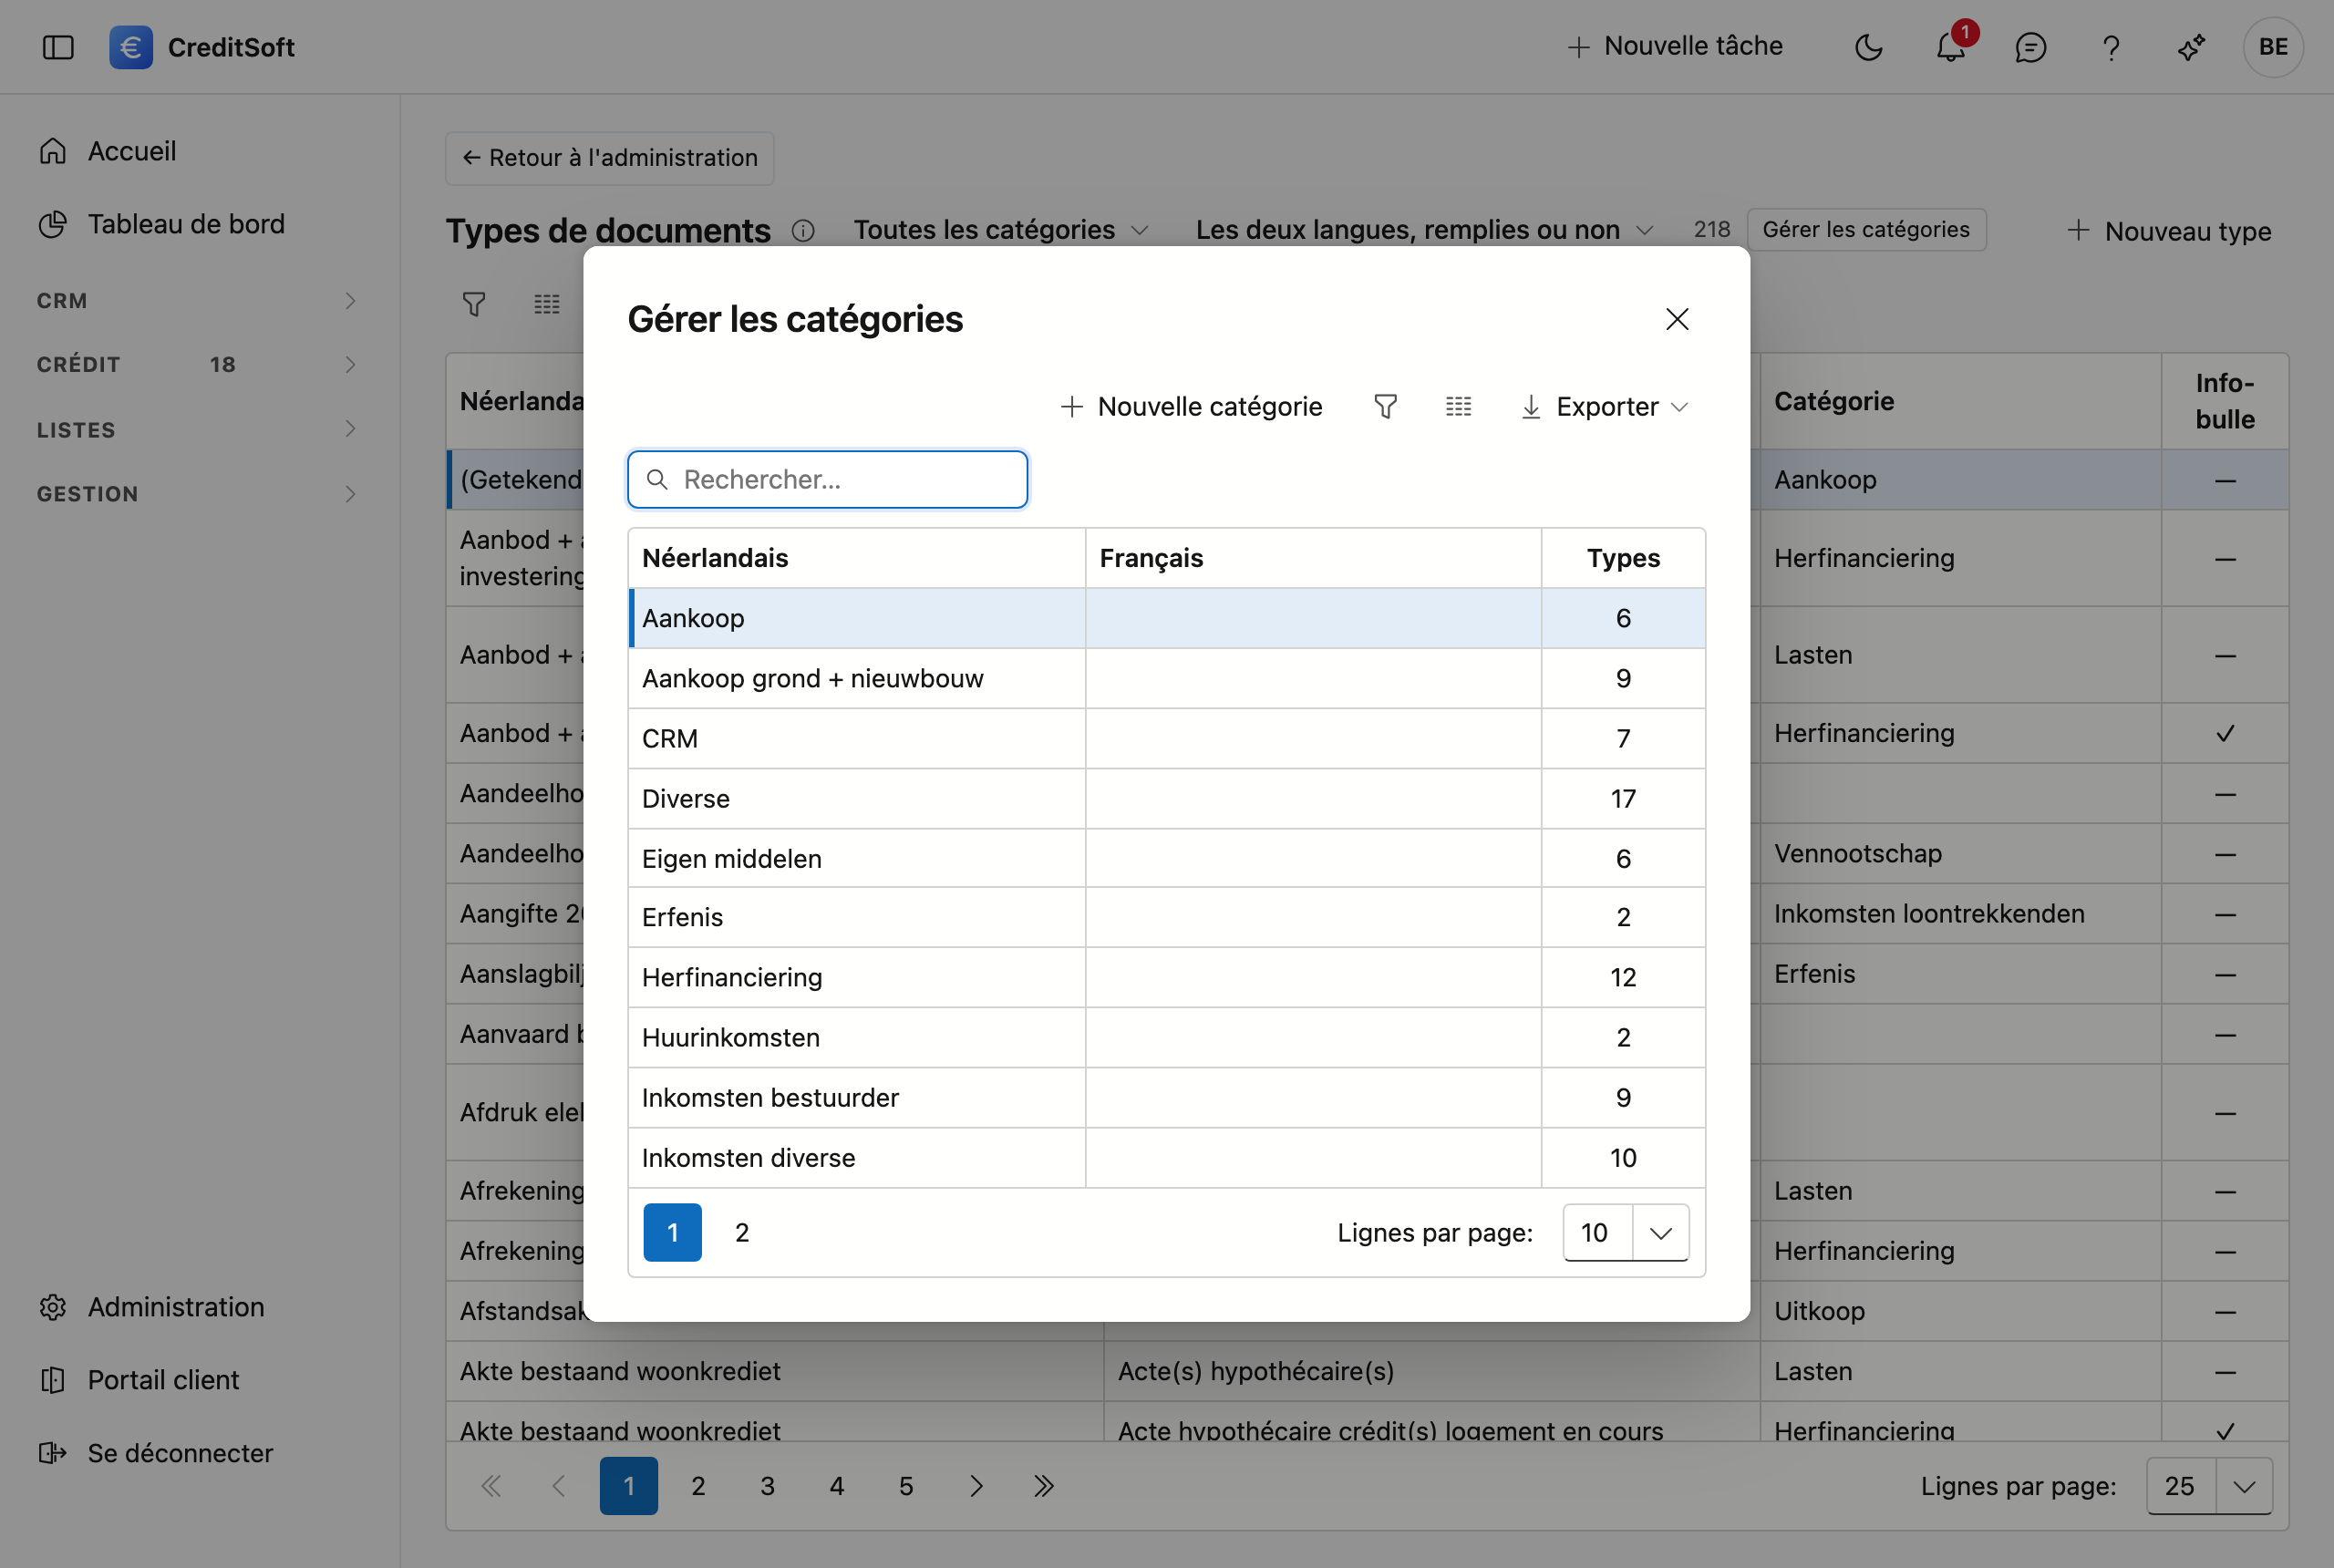Click Nouvelle catégorie button
Image resolution: width=2334 pixels, height=1568 pixels.
[x=1191, y=406]
